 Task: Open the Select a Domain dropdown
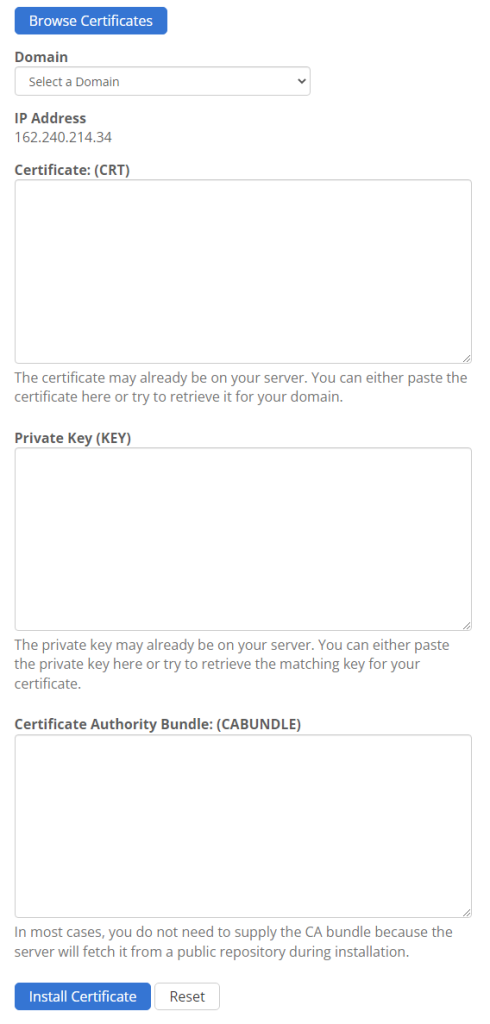163,82
